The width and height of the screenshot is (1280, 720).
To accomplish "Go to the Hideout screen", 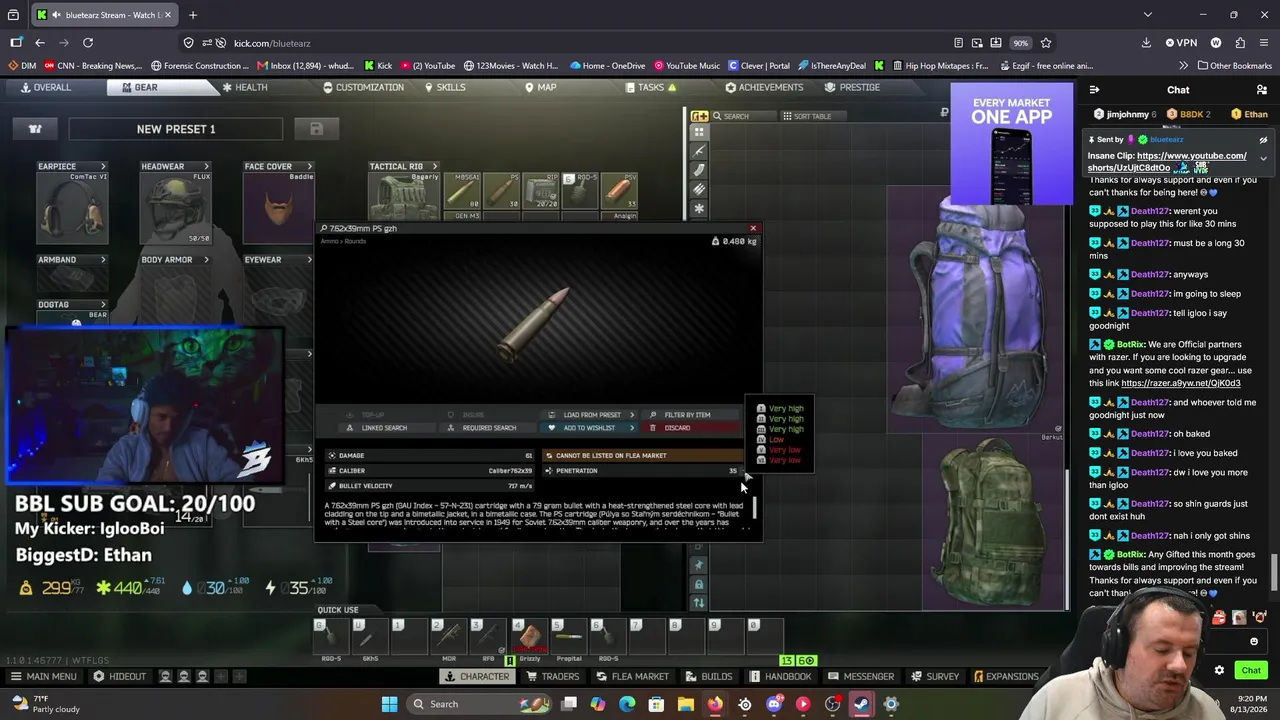I will point(120,677).
